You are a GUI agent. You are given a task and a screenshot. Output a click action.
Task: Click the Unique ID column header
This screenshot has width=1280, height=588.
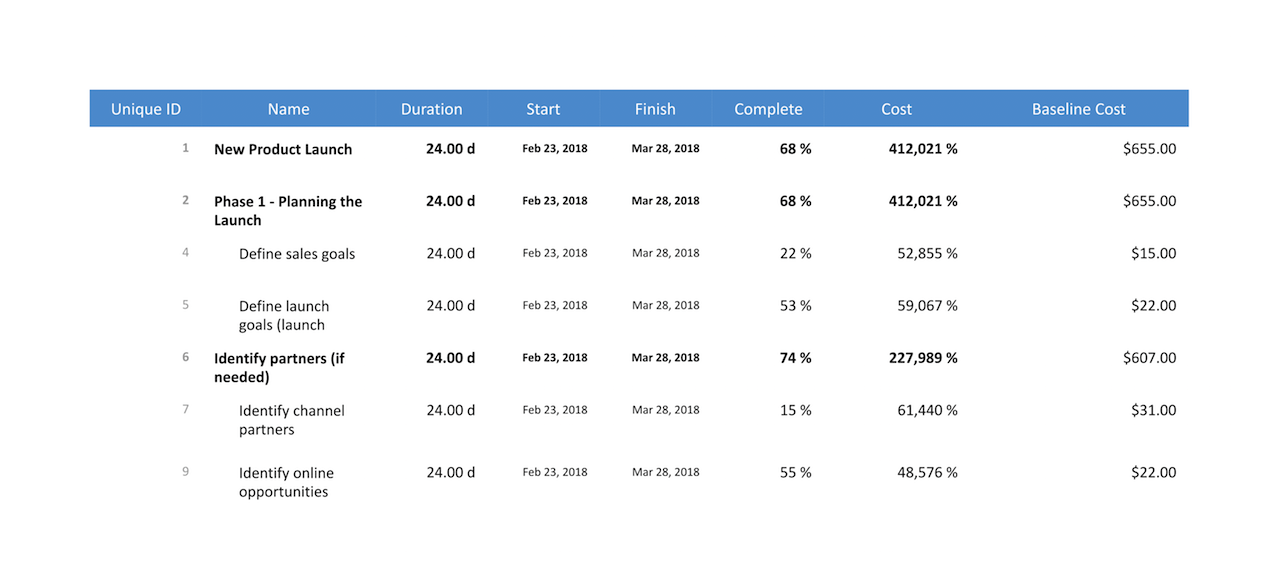(146, 109)
